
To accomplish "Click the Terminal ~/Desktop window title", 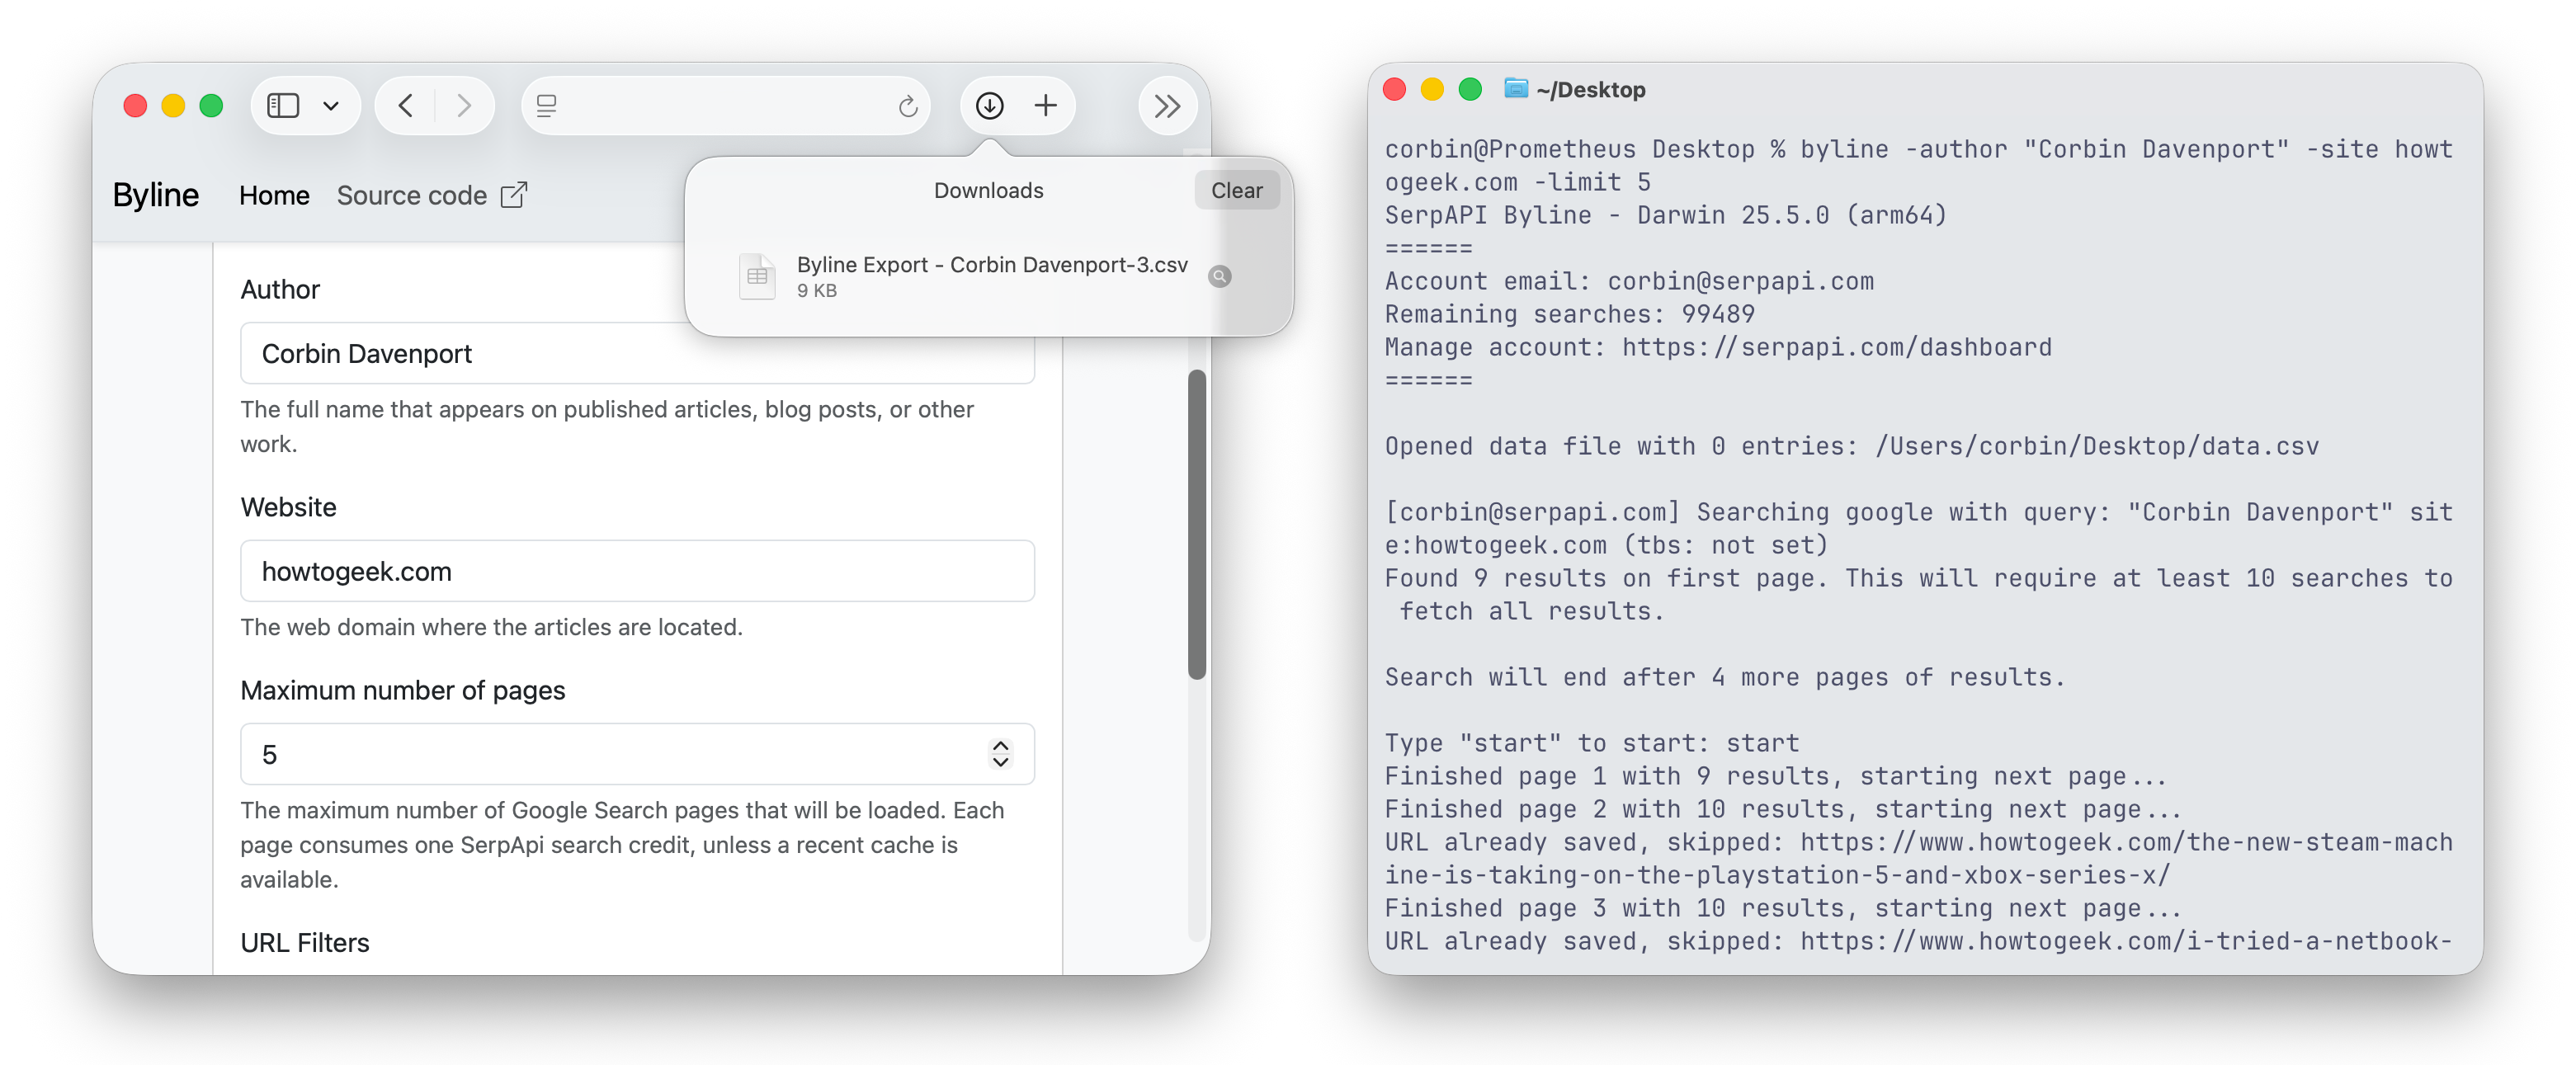I will tap(1590, 90).
